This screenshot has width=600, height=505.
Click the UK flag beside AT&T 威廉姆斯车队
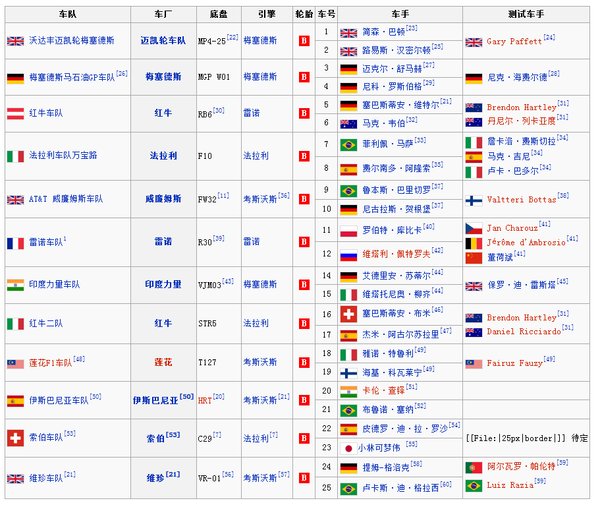(x=15, y=200)
